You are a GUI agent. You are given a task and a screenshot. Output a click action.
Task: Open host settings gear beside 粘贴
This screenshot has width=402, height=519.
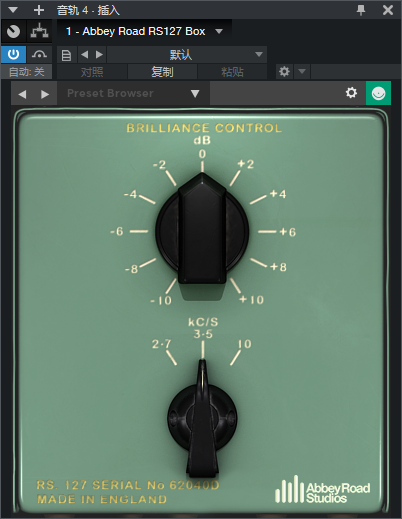click(284, 71)
